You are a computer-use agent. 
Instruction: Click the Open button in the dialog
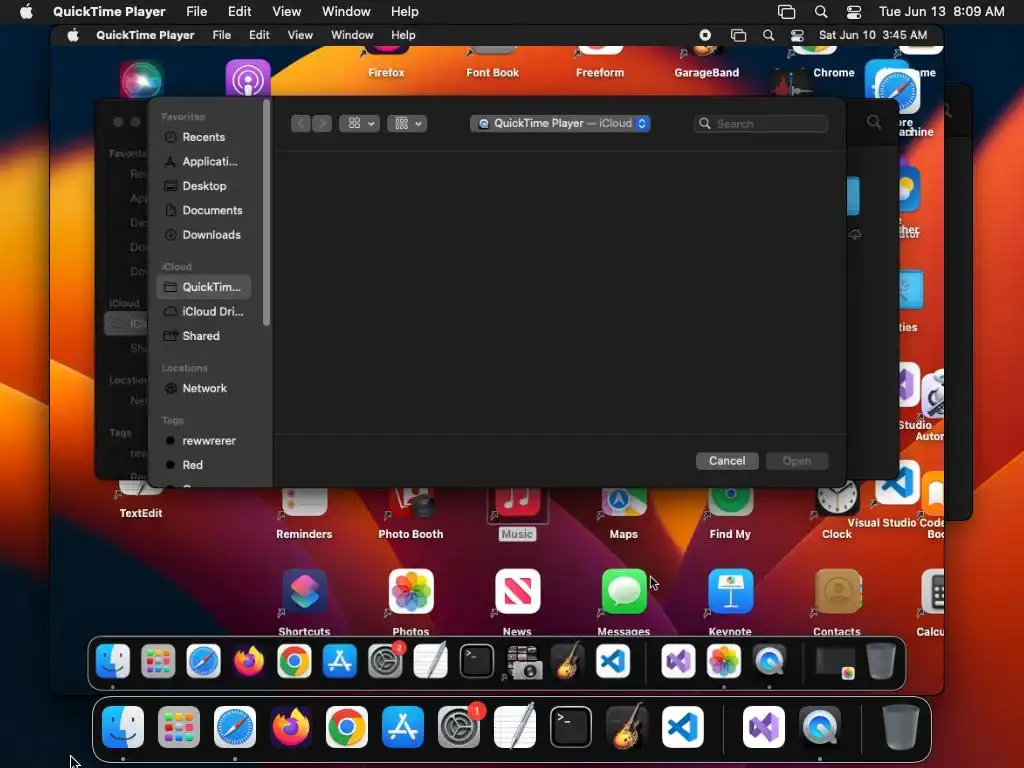point(797,460)
